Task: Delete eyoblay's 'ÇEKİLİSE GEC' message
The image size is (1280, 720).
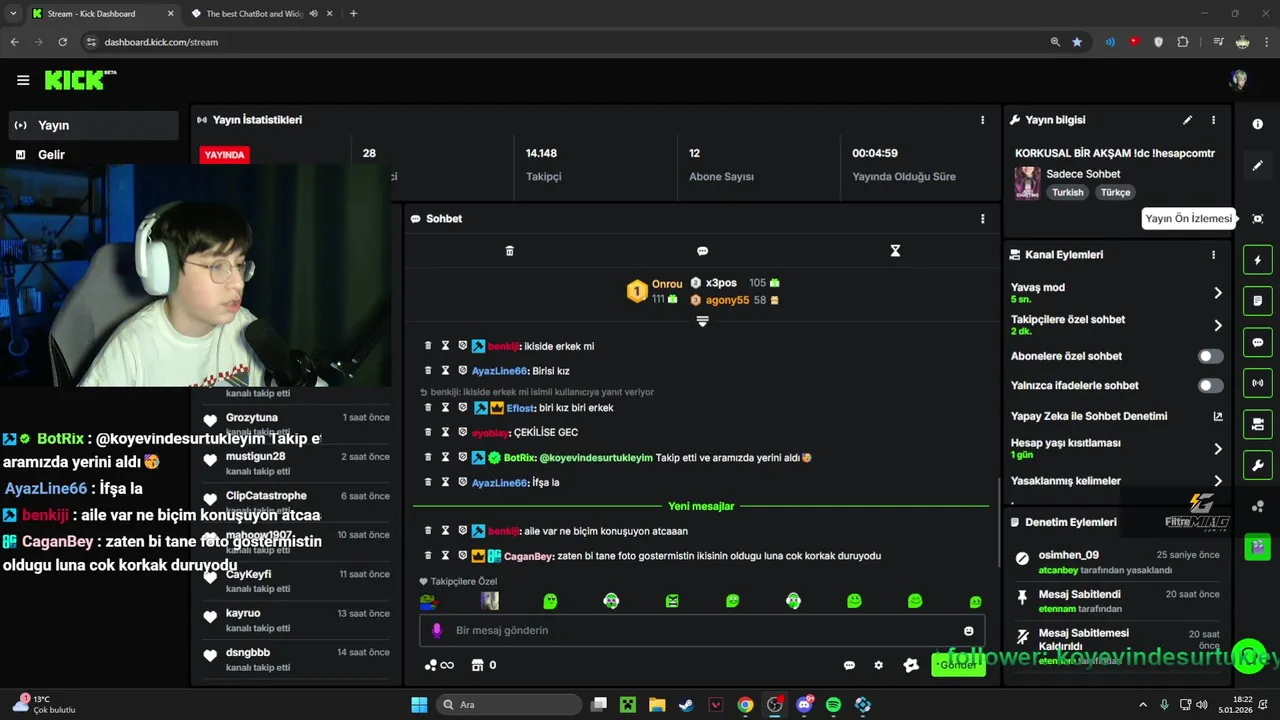Action: [x=428, y=432]
